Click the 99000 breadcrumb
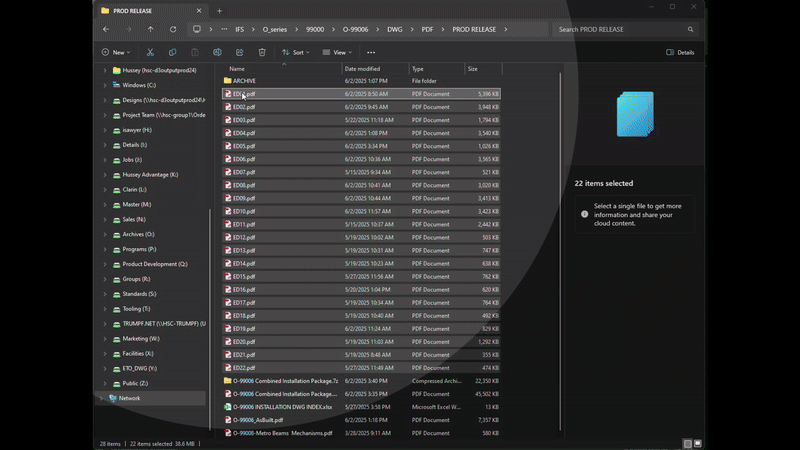Image resolution: width=800 pixels, height=450 pixels. pos(315,29)
